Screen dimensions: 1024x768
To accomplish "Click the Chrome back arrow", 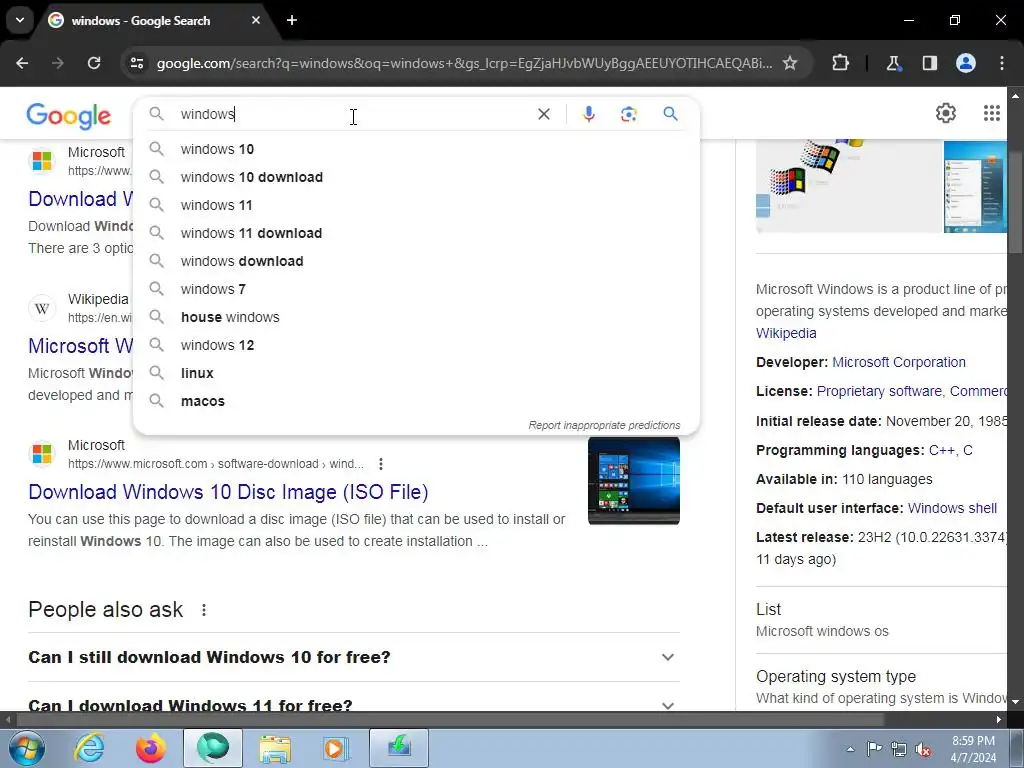I will point(22,63).
